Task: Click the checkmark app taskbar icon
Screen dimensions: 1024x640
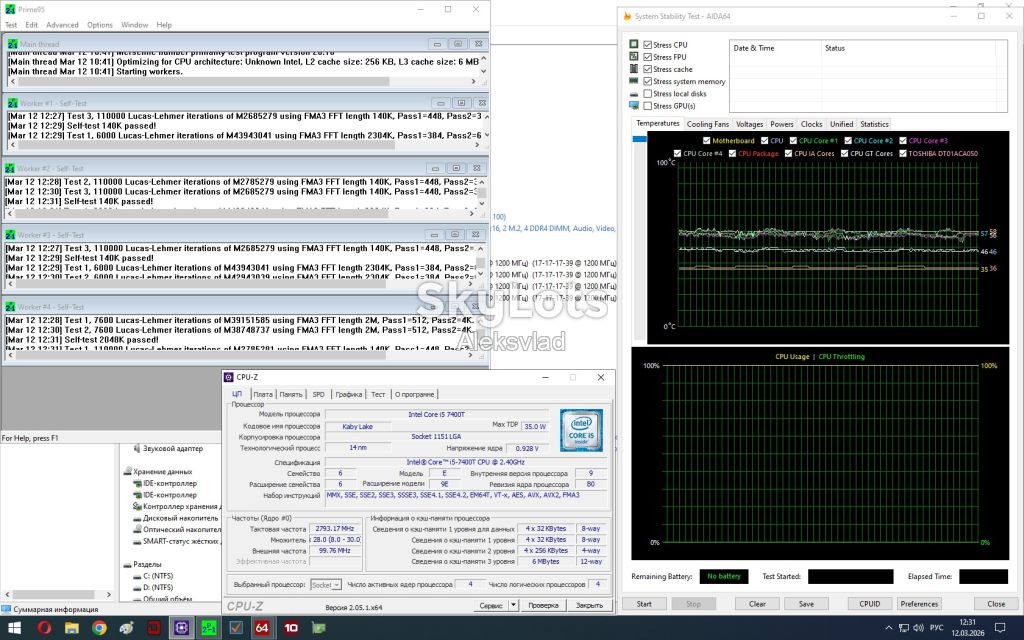Action: 236,628
